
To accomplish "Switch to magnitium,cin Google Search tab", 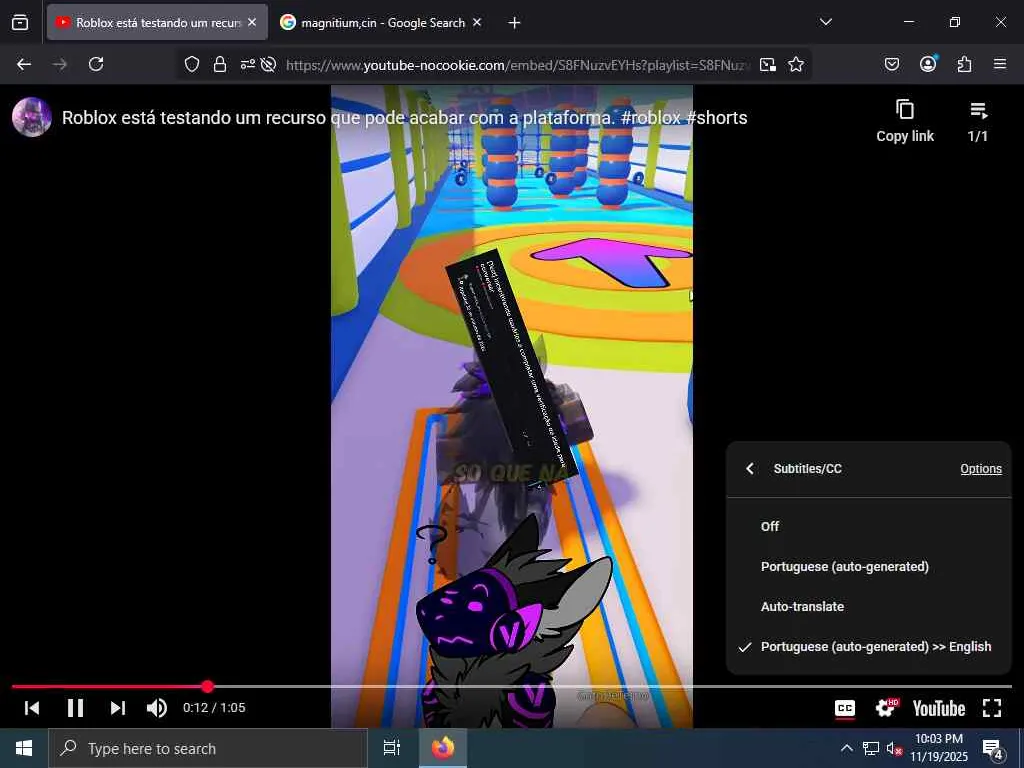I will [383, 22].
